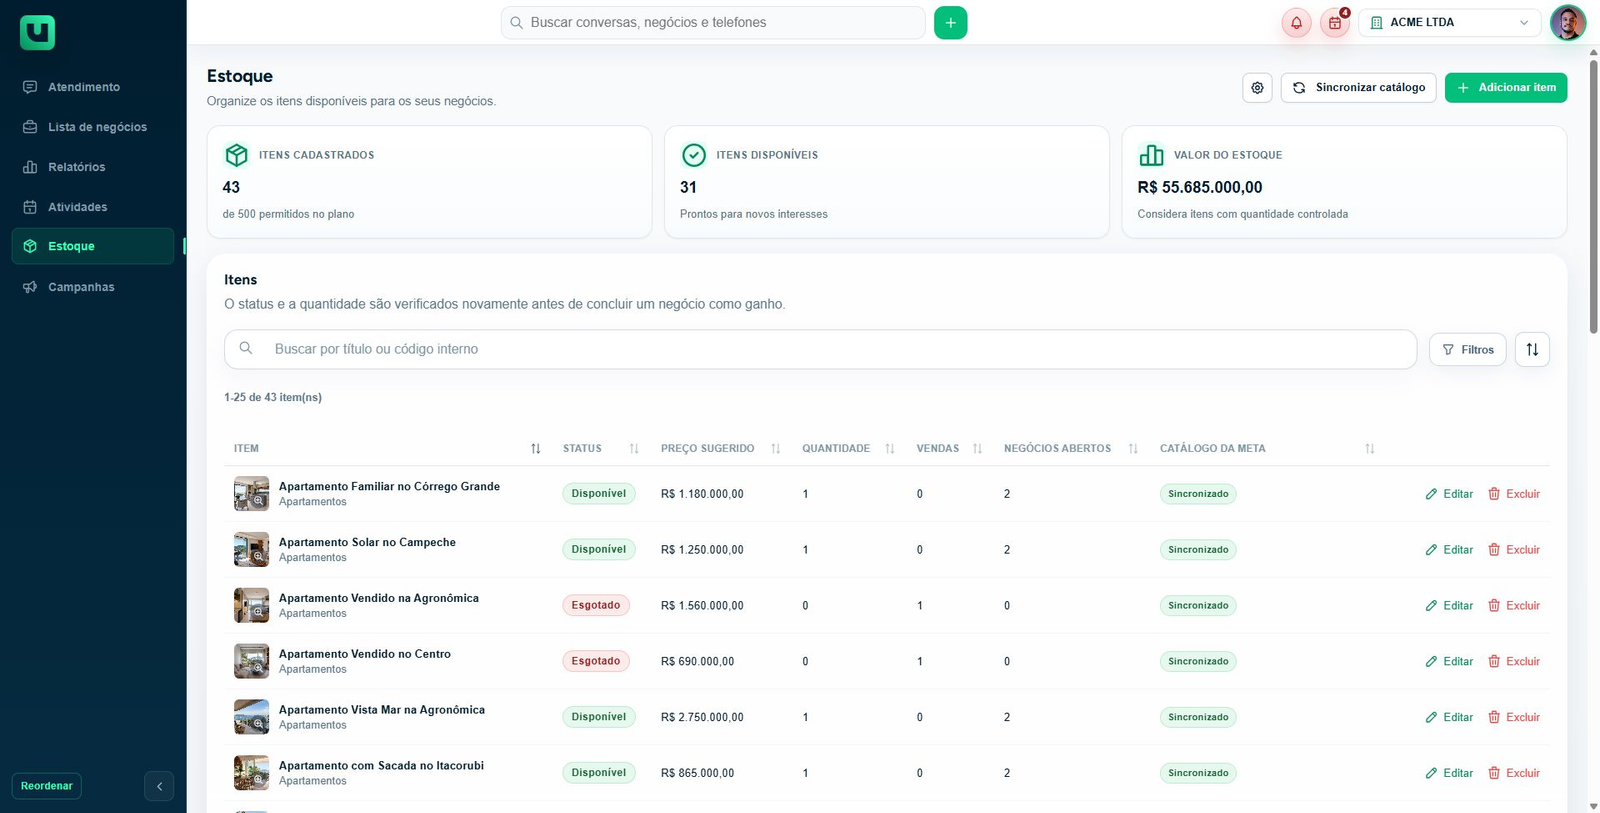Click the app logo in sidebar
Viewport: 1600px width, 813px height.
point(37,33)
